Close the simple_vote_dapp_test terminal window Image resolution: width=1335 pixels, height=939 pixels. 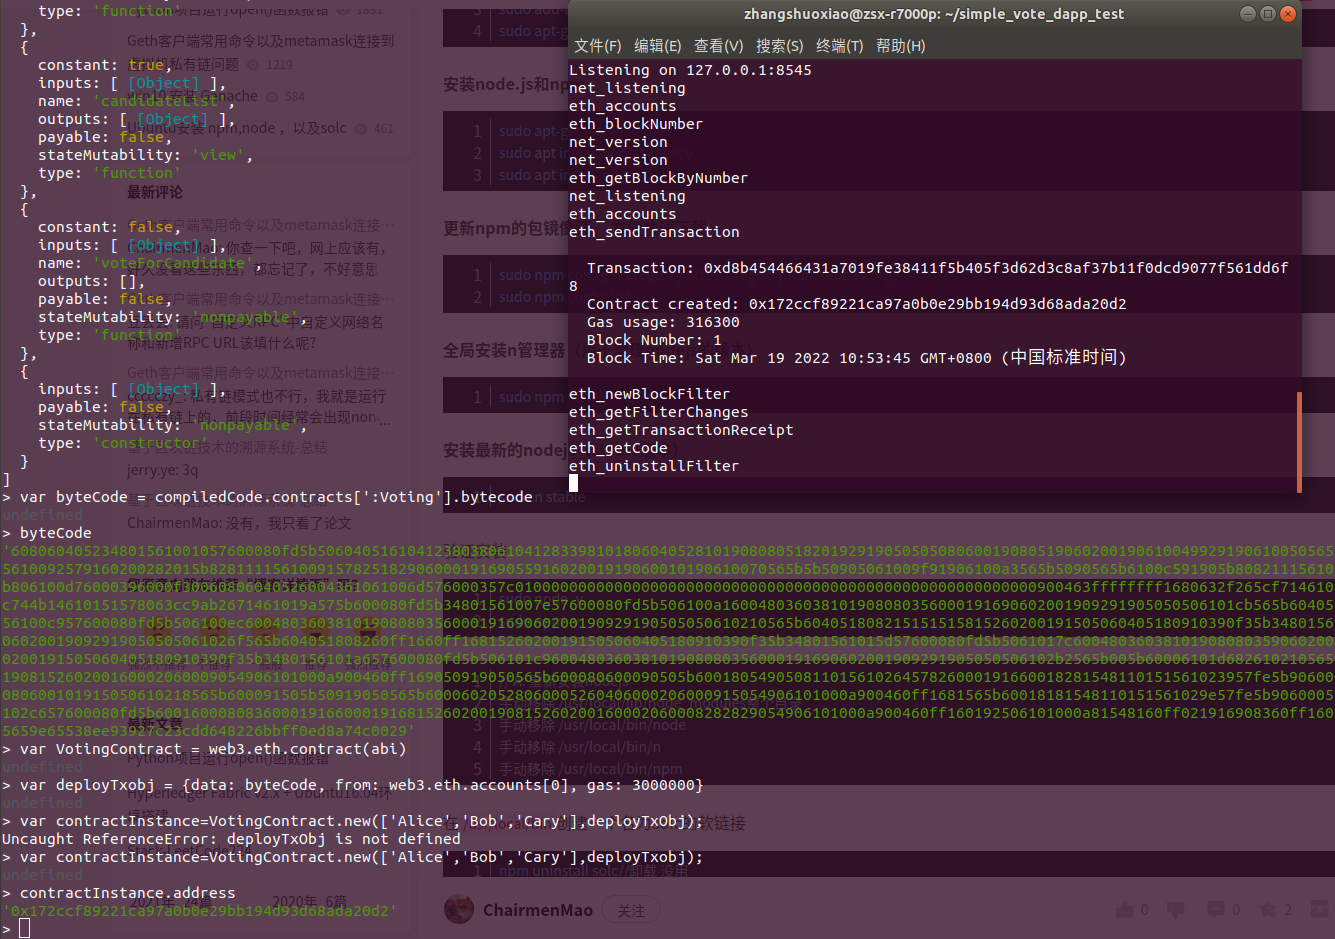[x=1288, y=14]
